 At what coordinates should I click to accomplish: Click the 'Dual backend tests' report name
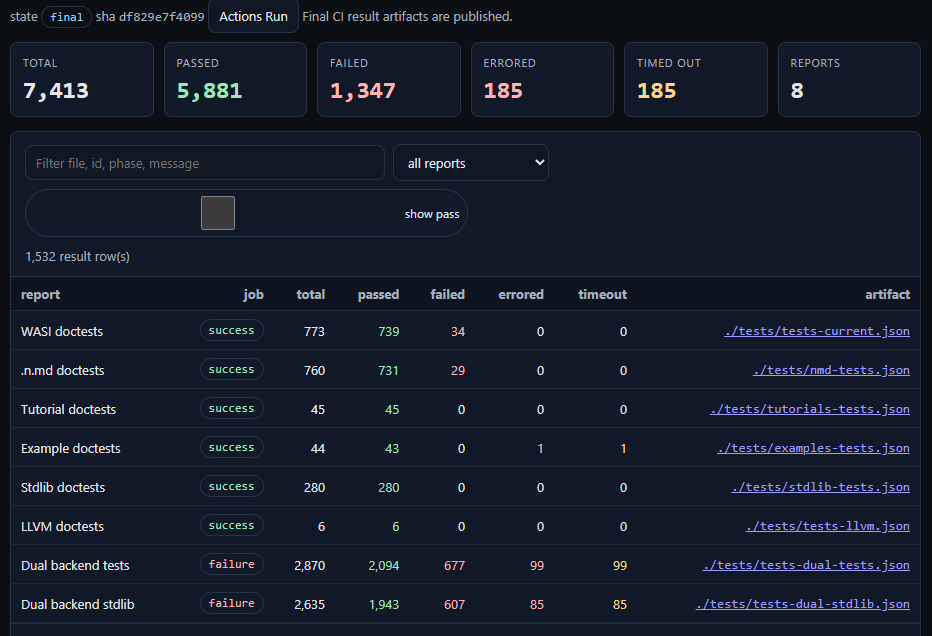pos(75,566)
